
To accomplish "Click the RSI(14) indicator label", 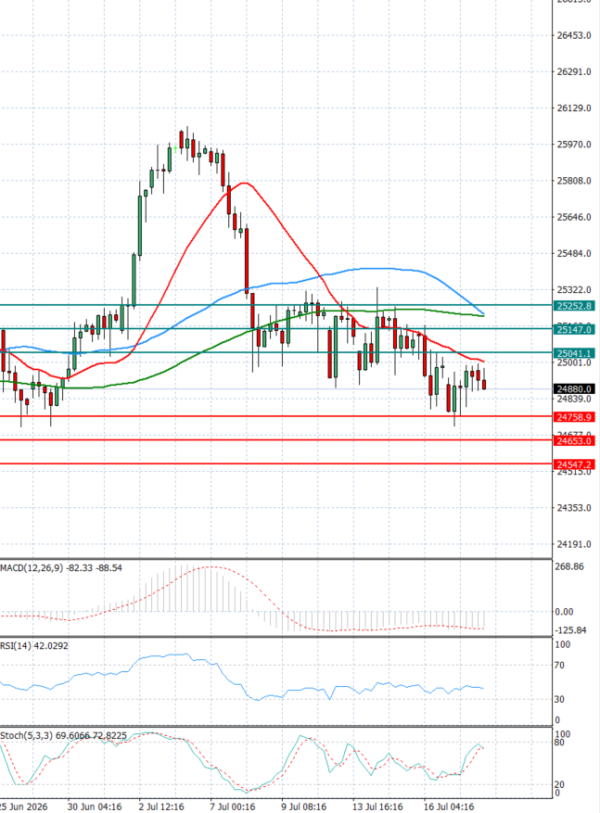I will (16, 646).
